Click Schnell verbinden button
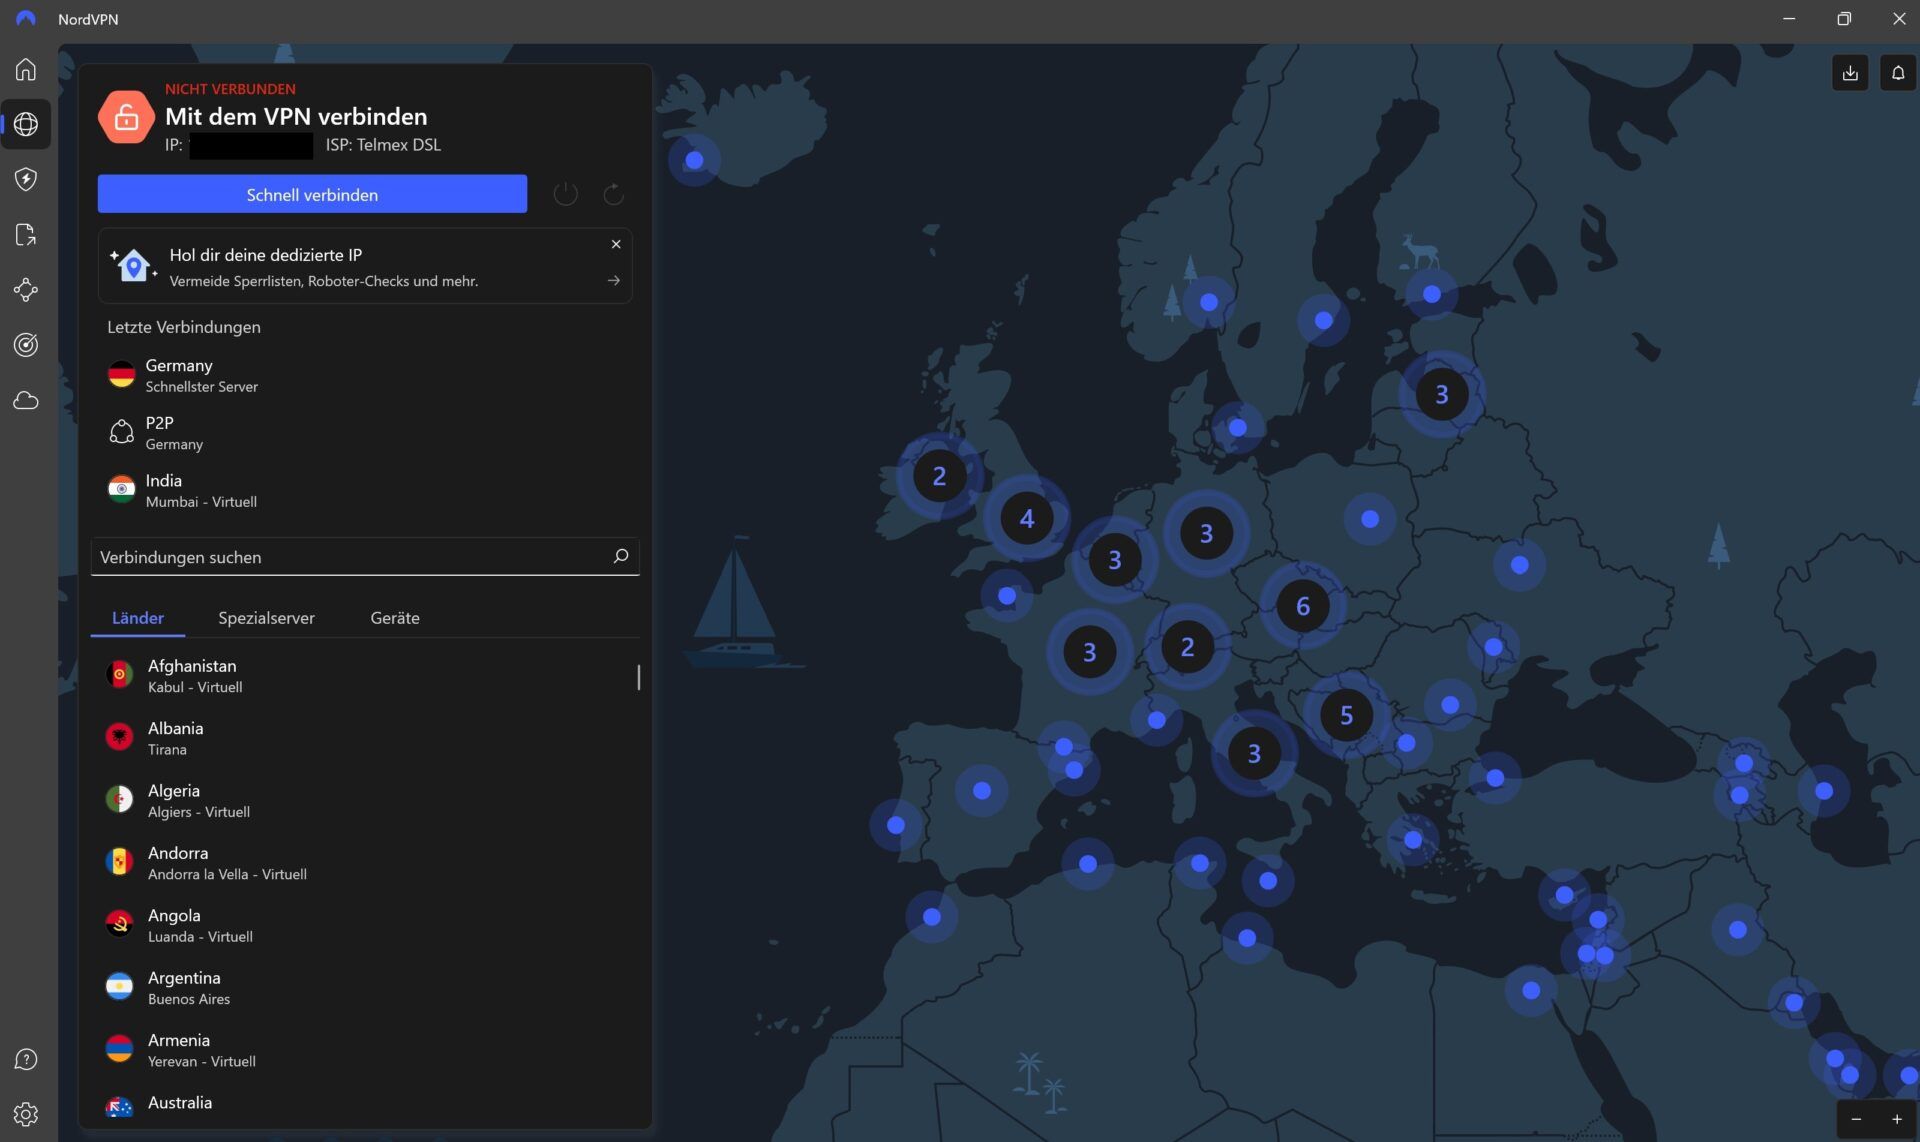Screen dimensions: 1920x1142 click(312, 194)
